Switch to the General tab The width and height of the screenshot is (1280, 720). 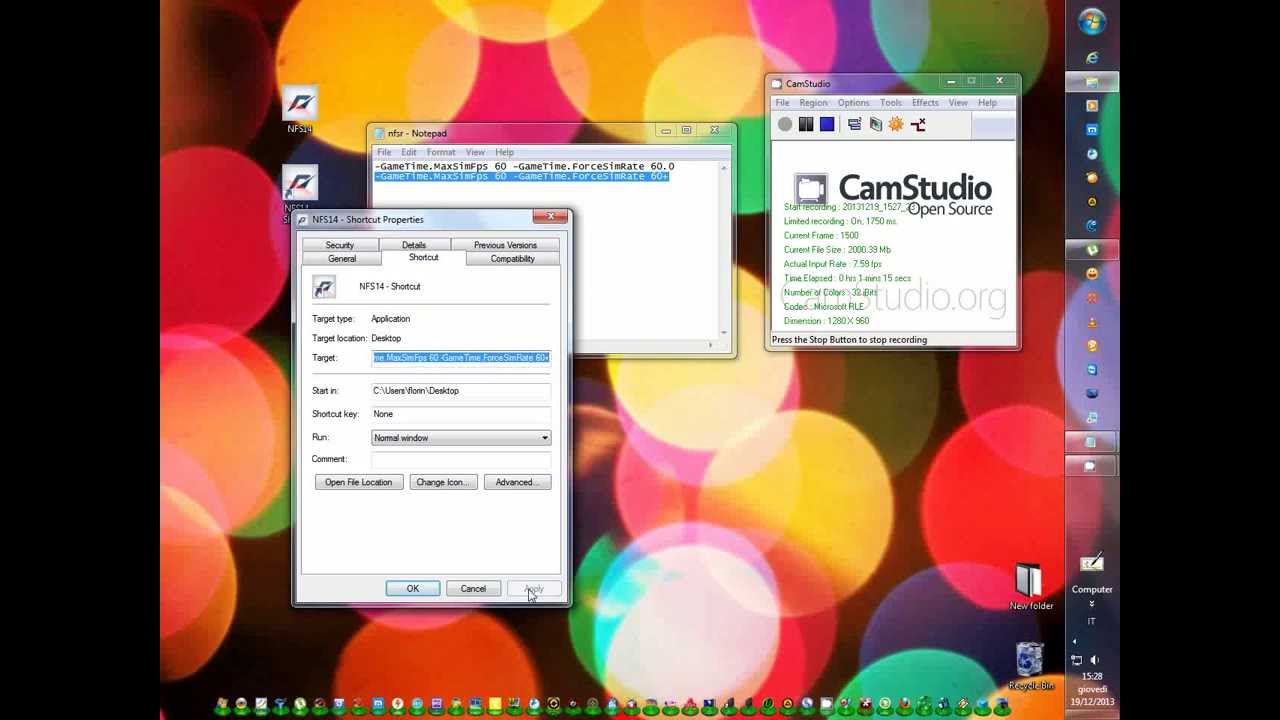(342, 259)
